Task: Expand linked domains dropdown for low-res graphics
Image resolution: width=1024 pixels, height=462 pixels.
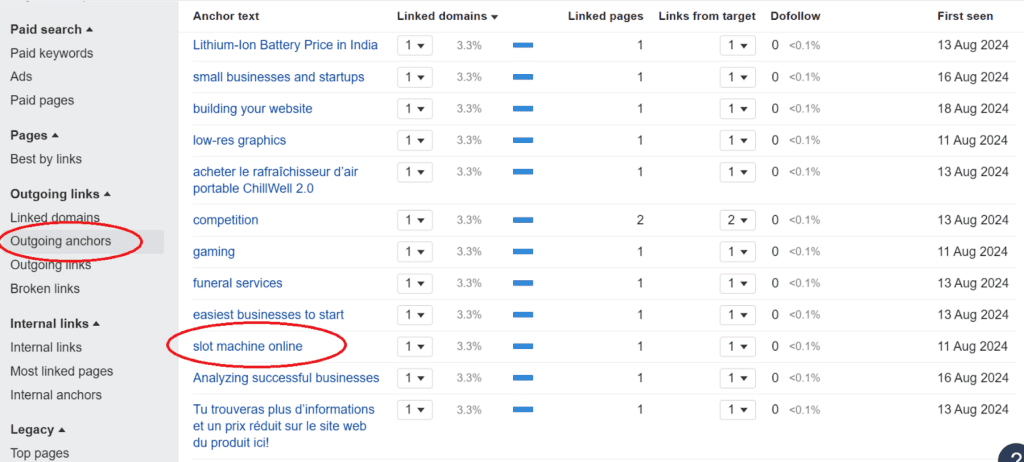Action: tap(415, 140)
